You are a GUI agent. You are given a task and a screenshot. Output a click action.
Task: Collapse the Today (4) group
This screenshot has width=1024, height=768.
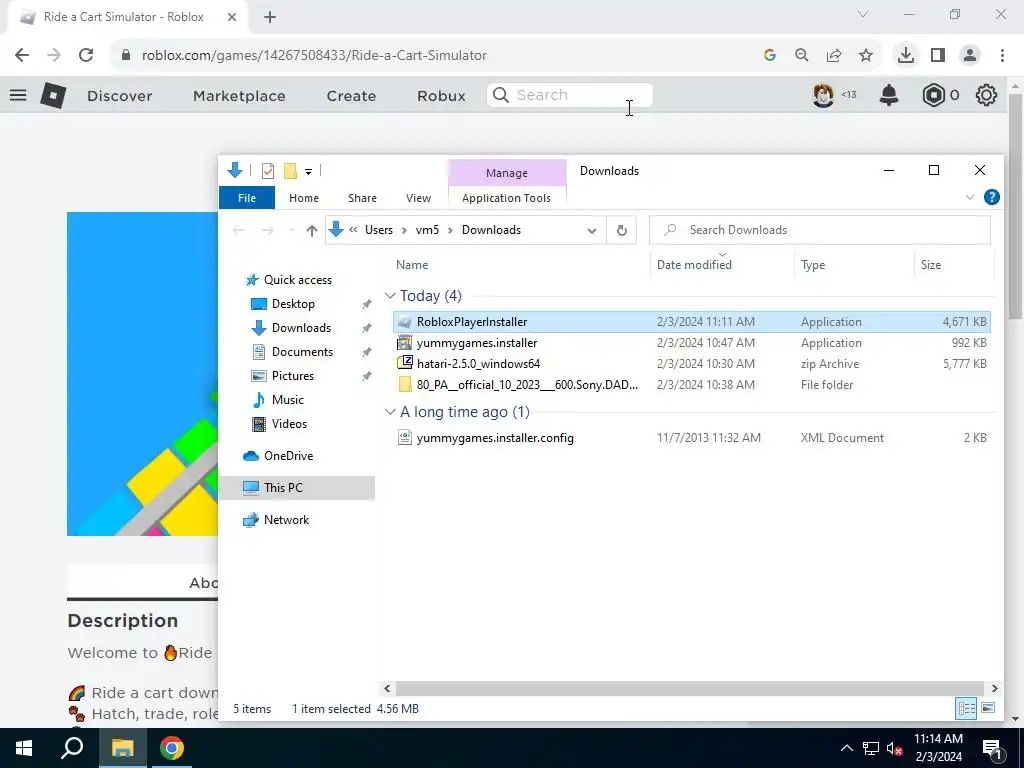click(390, 296)
